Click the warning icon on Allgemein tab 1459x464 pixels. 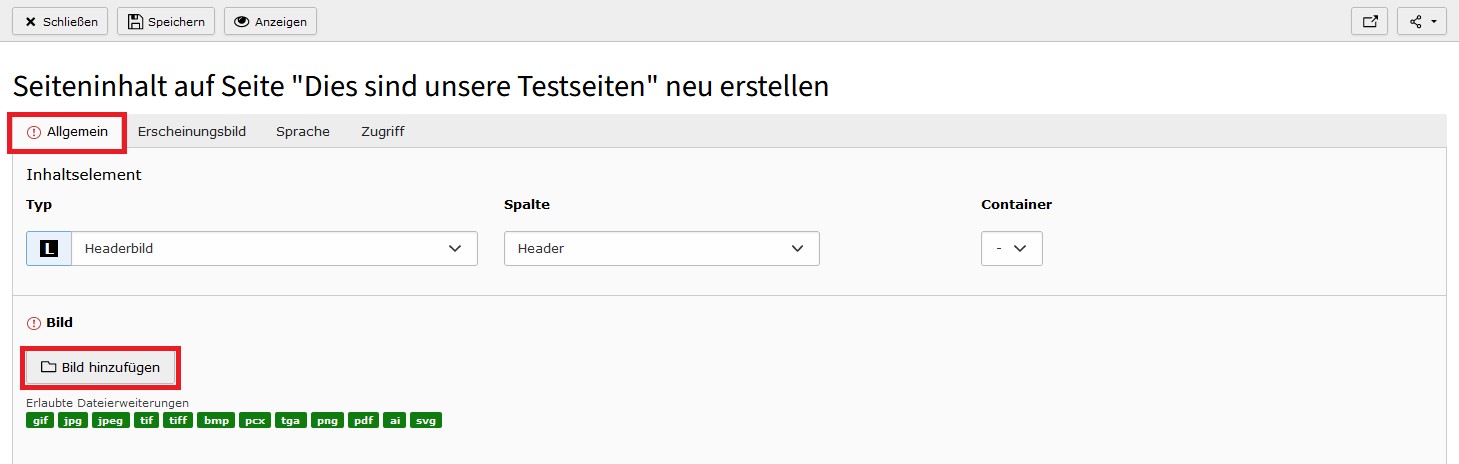pos(34,132)
